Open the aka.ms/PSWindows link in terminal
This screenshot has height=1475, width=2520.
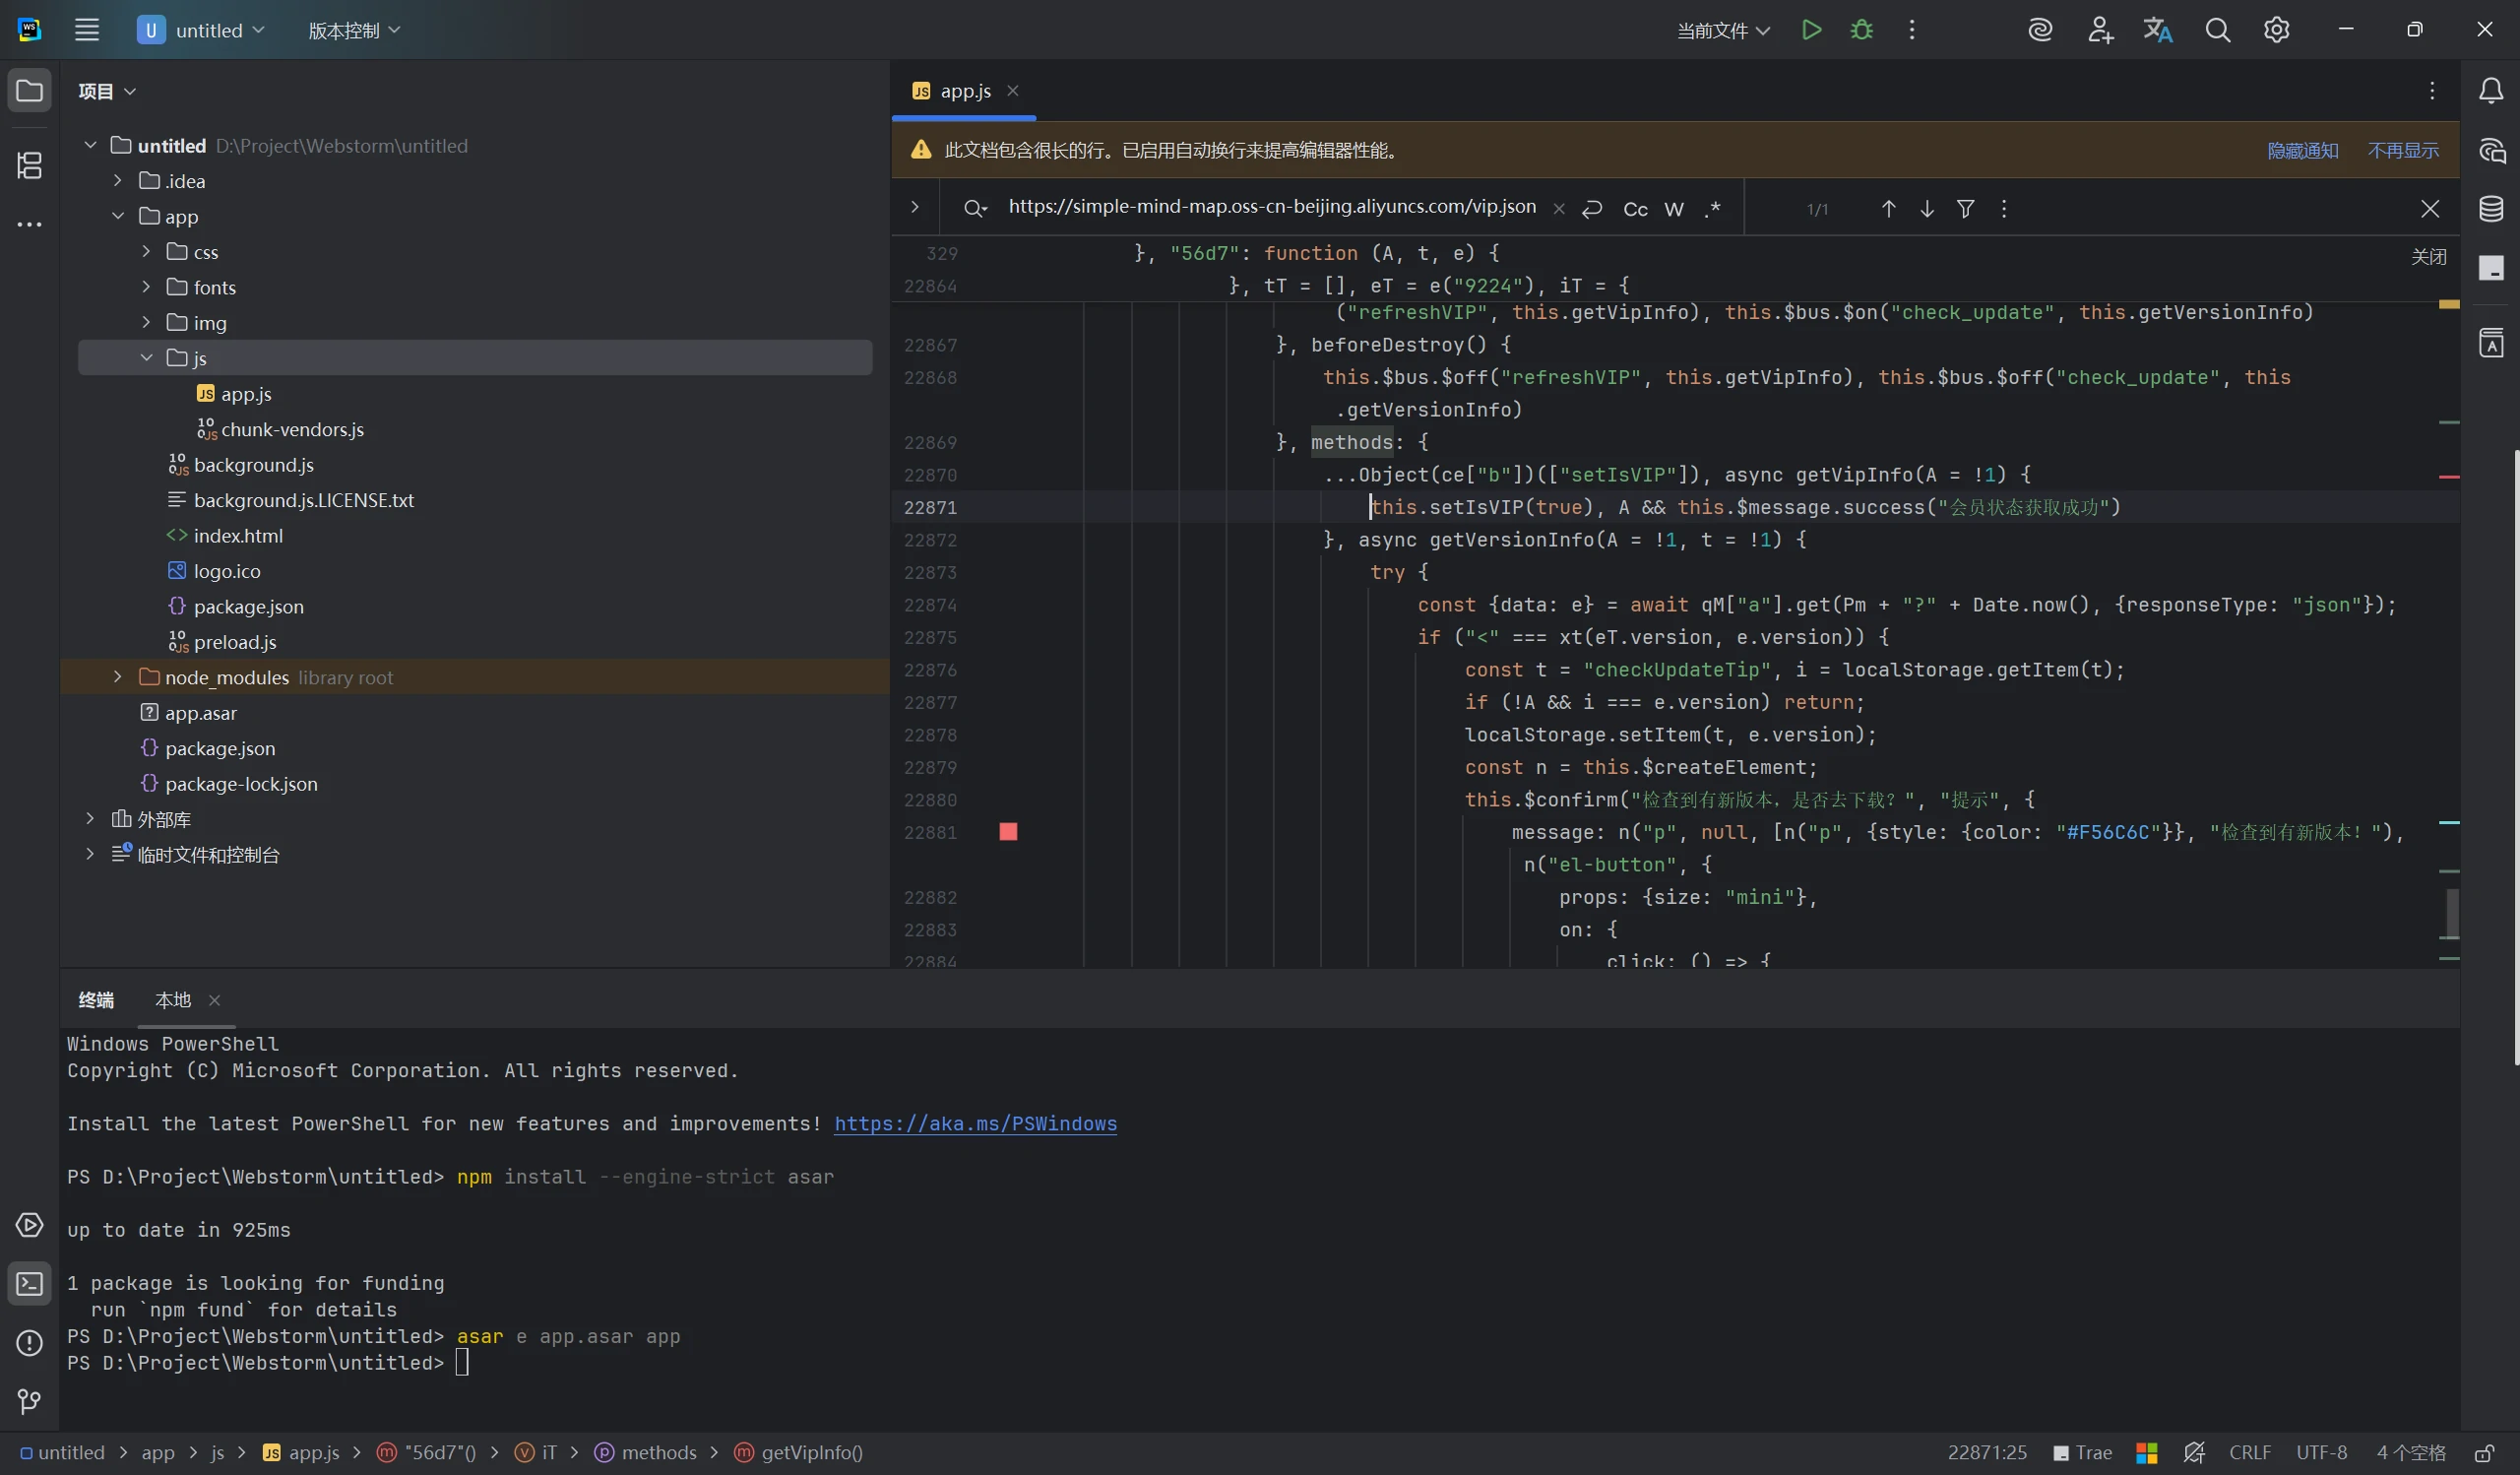click(x=975, y=1124)
